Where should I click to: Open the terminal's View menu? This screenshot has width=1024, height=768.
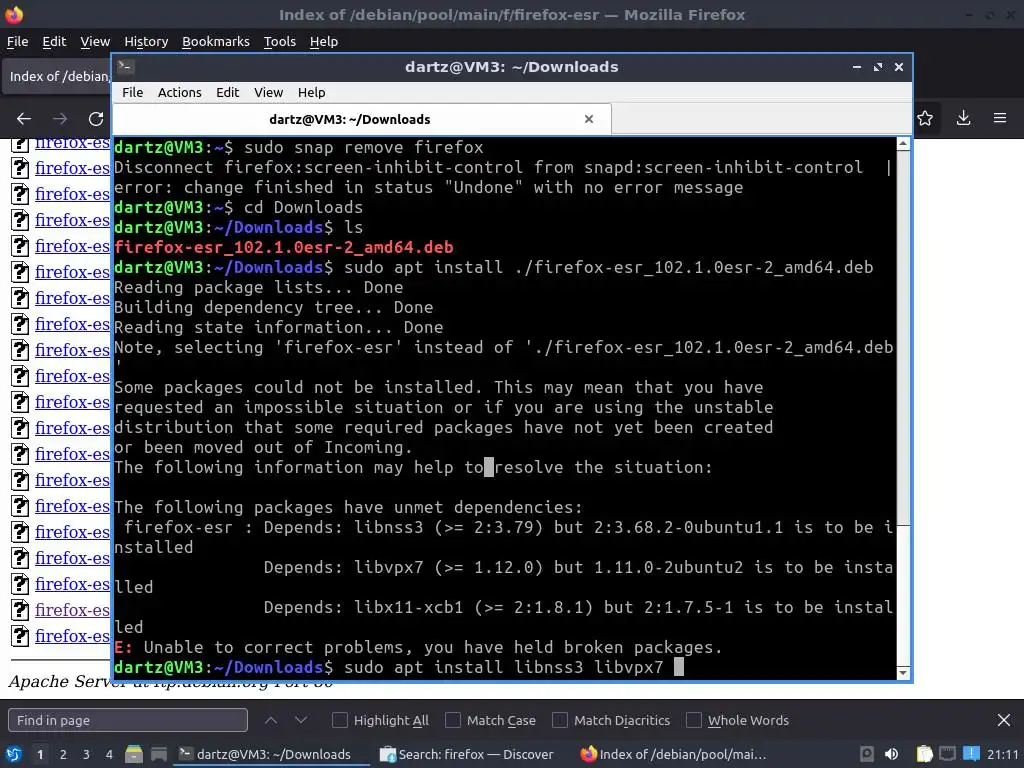pyautogui.click(x=268, y=92)
